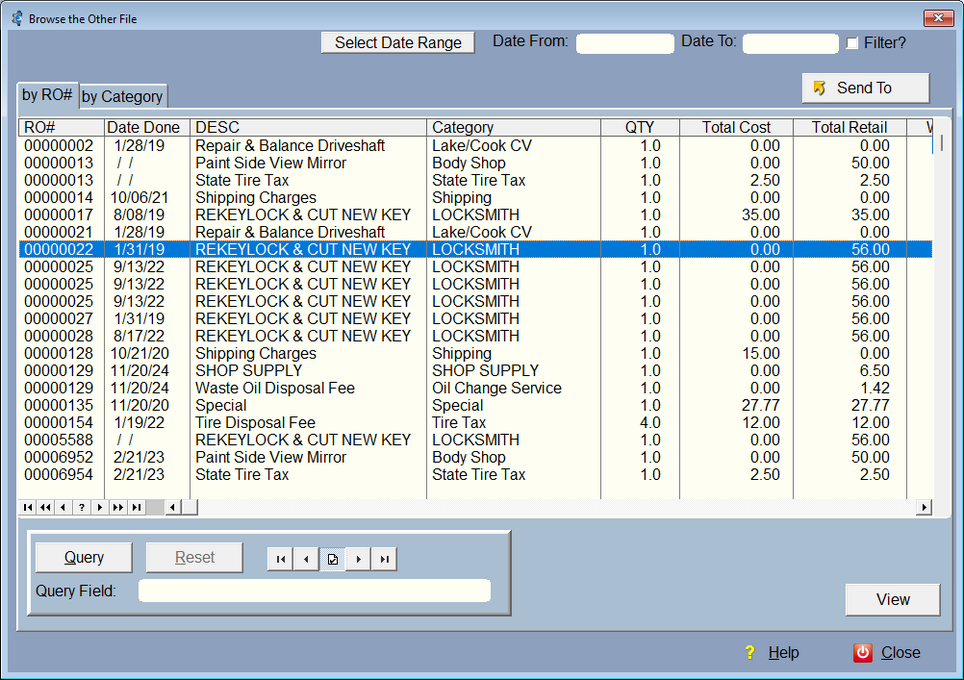Sort by RO# column header
964x680 pixels.
(x=61, y=127)
